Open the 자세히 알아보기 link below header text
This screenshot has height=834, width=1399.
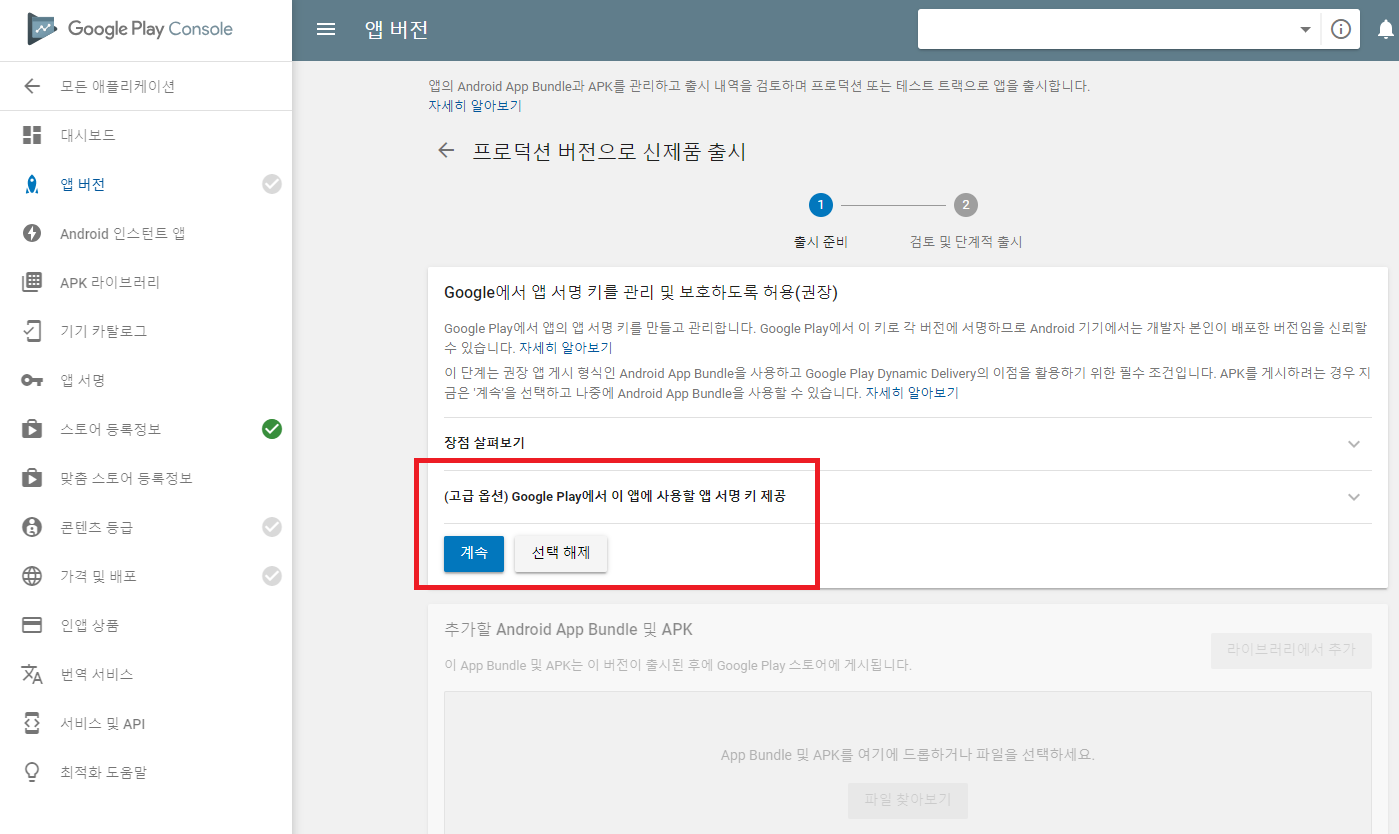click(x=474, y=106)
